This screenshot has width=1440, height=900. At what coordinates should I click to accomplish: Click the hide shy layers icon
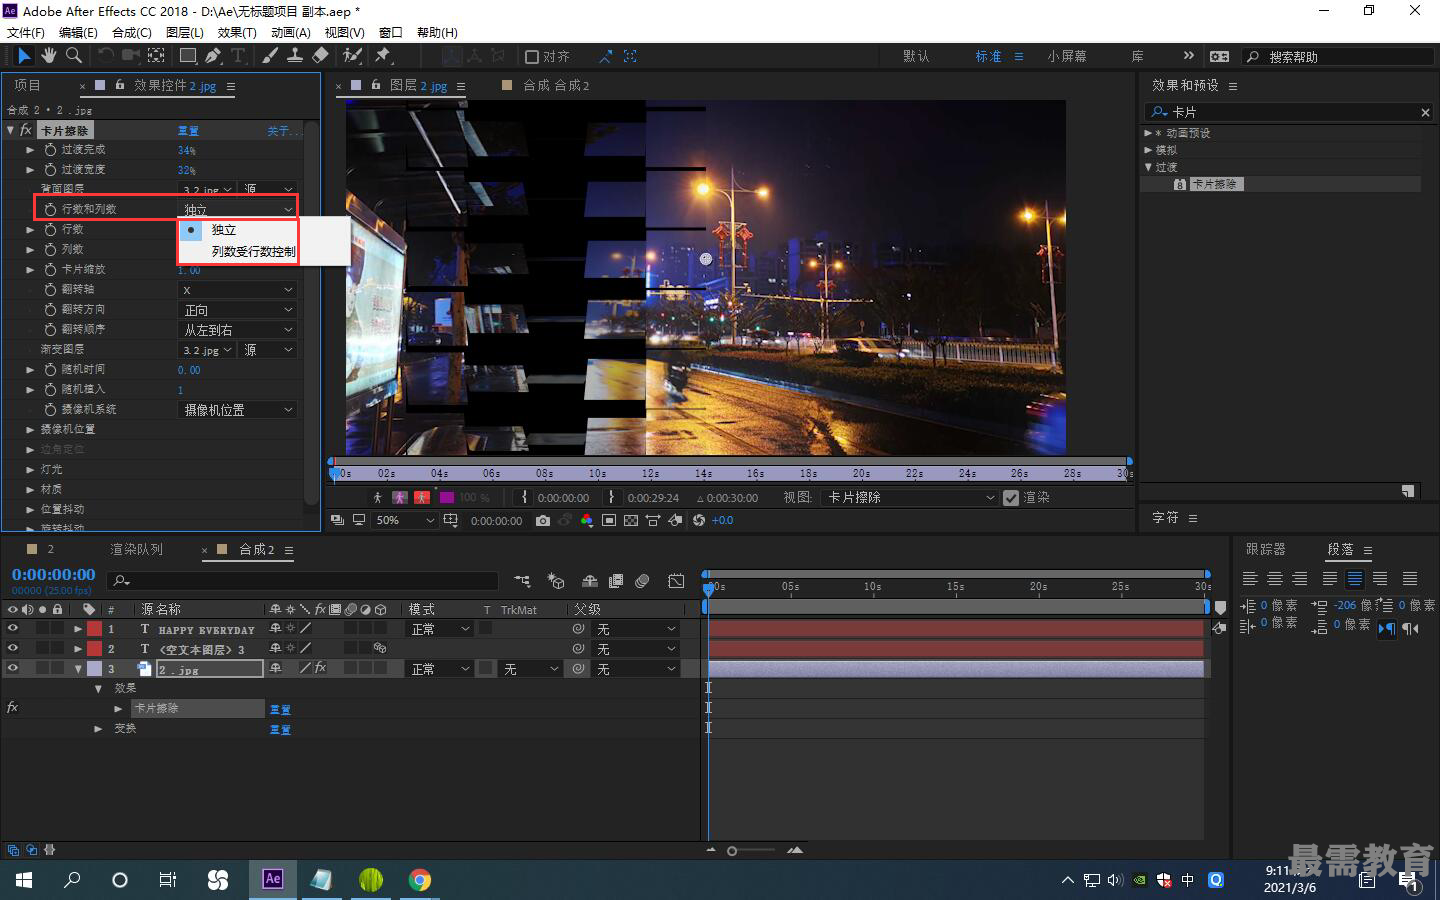[x=590, y=581]
